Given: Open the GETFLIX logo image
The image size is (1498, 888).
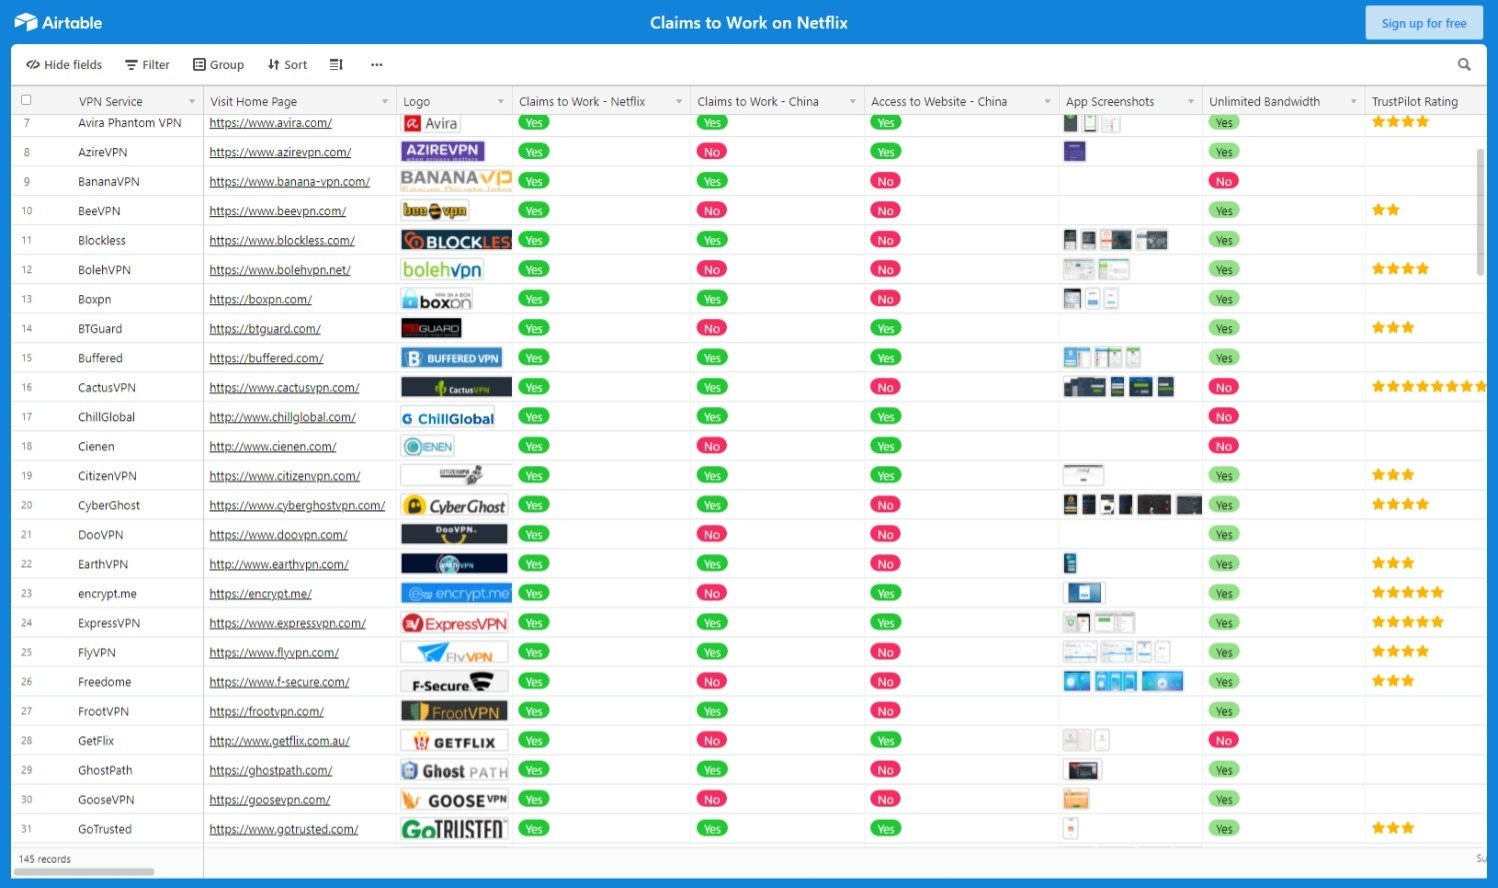Looking at the screenshot, I should 455,741.
